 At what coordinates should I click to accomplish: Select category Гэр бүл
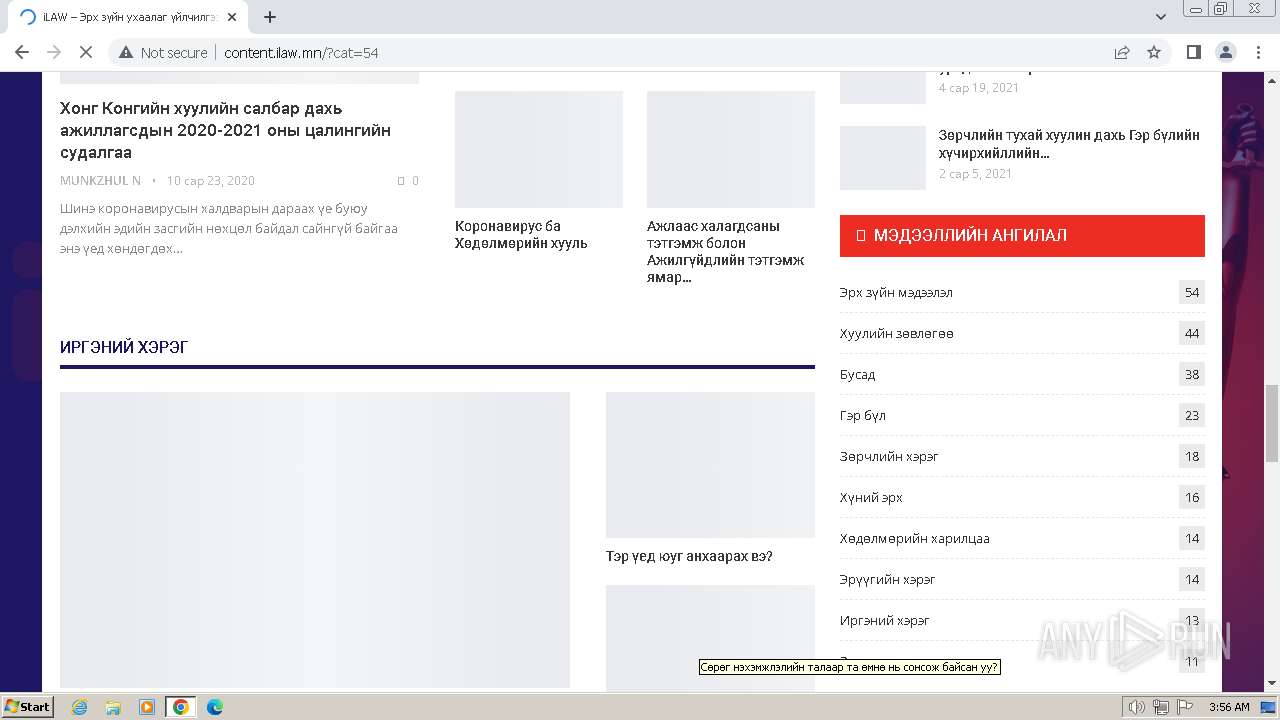pos(863,416)
